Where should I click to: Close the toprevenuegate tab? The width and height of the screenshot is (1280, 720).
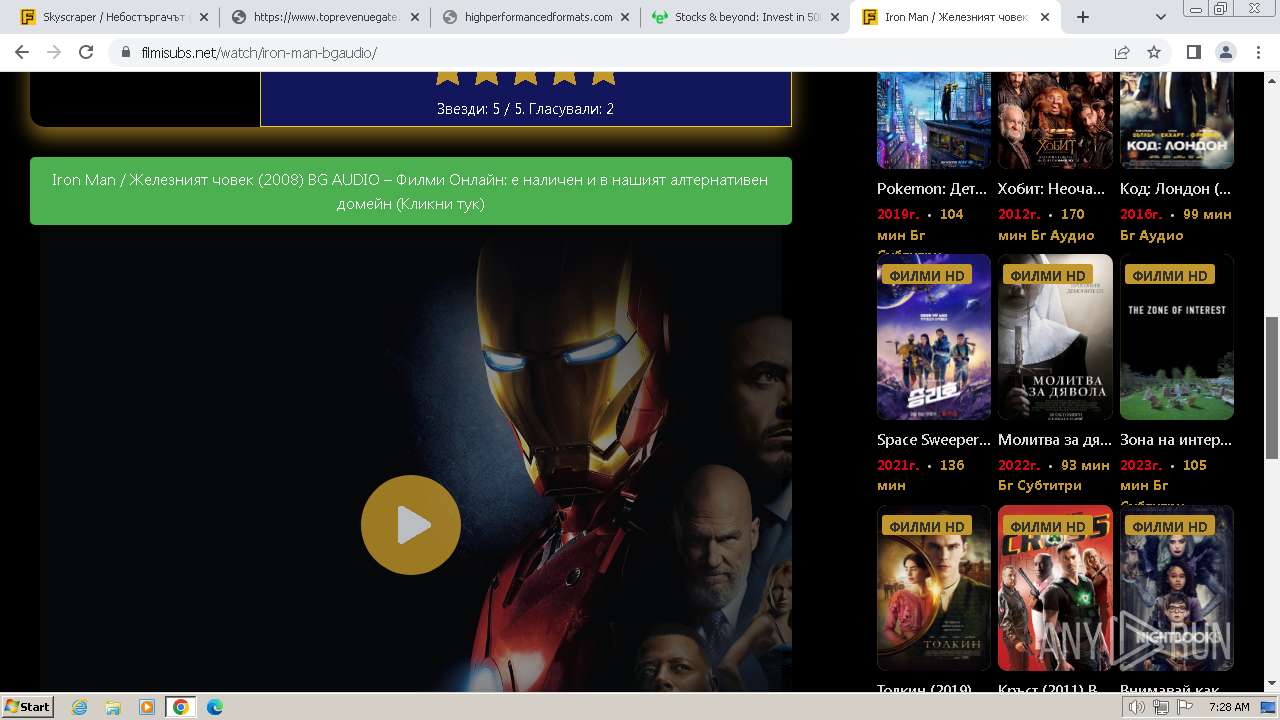pos(415,17)
